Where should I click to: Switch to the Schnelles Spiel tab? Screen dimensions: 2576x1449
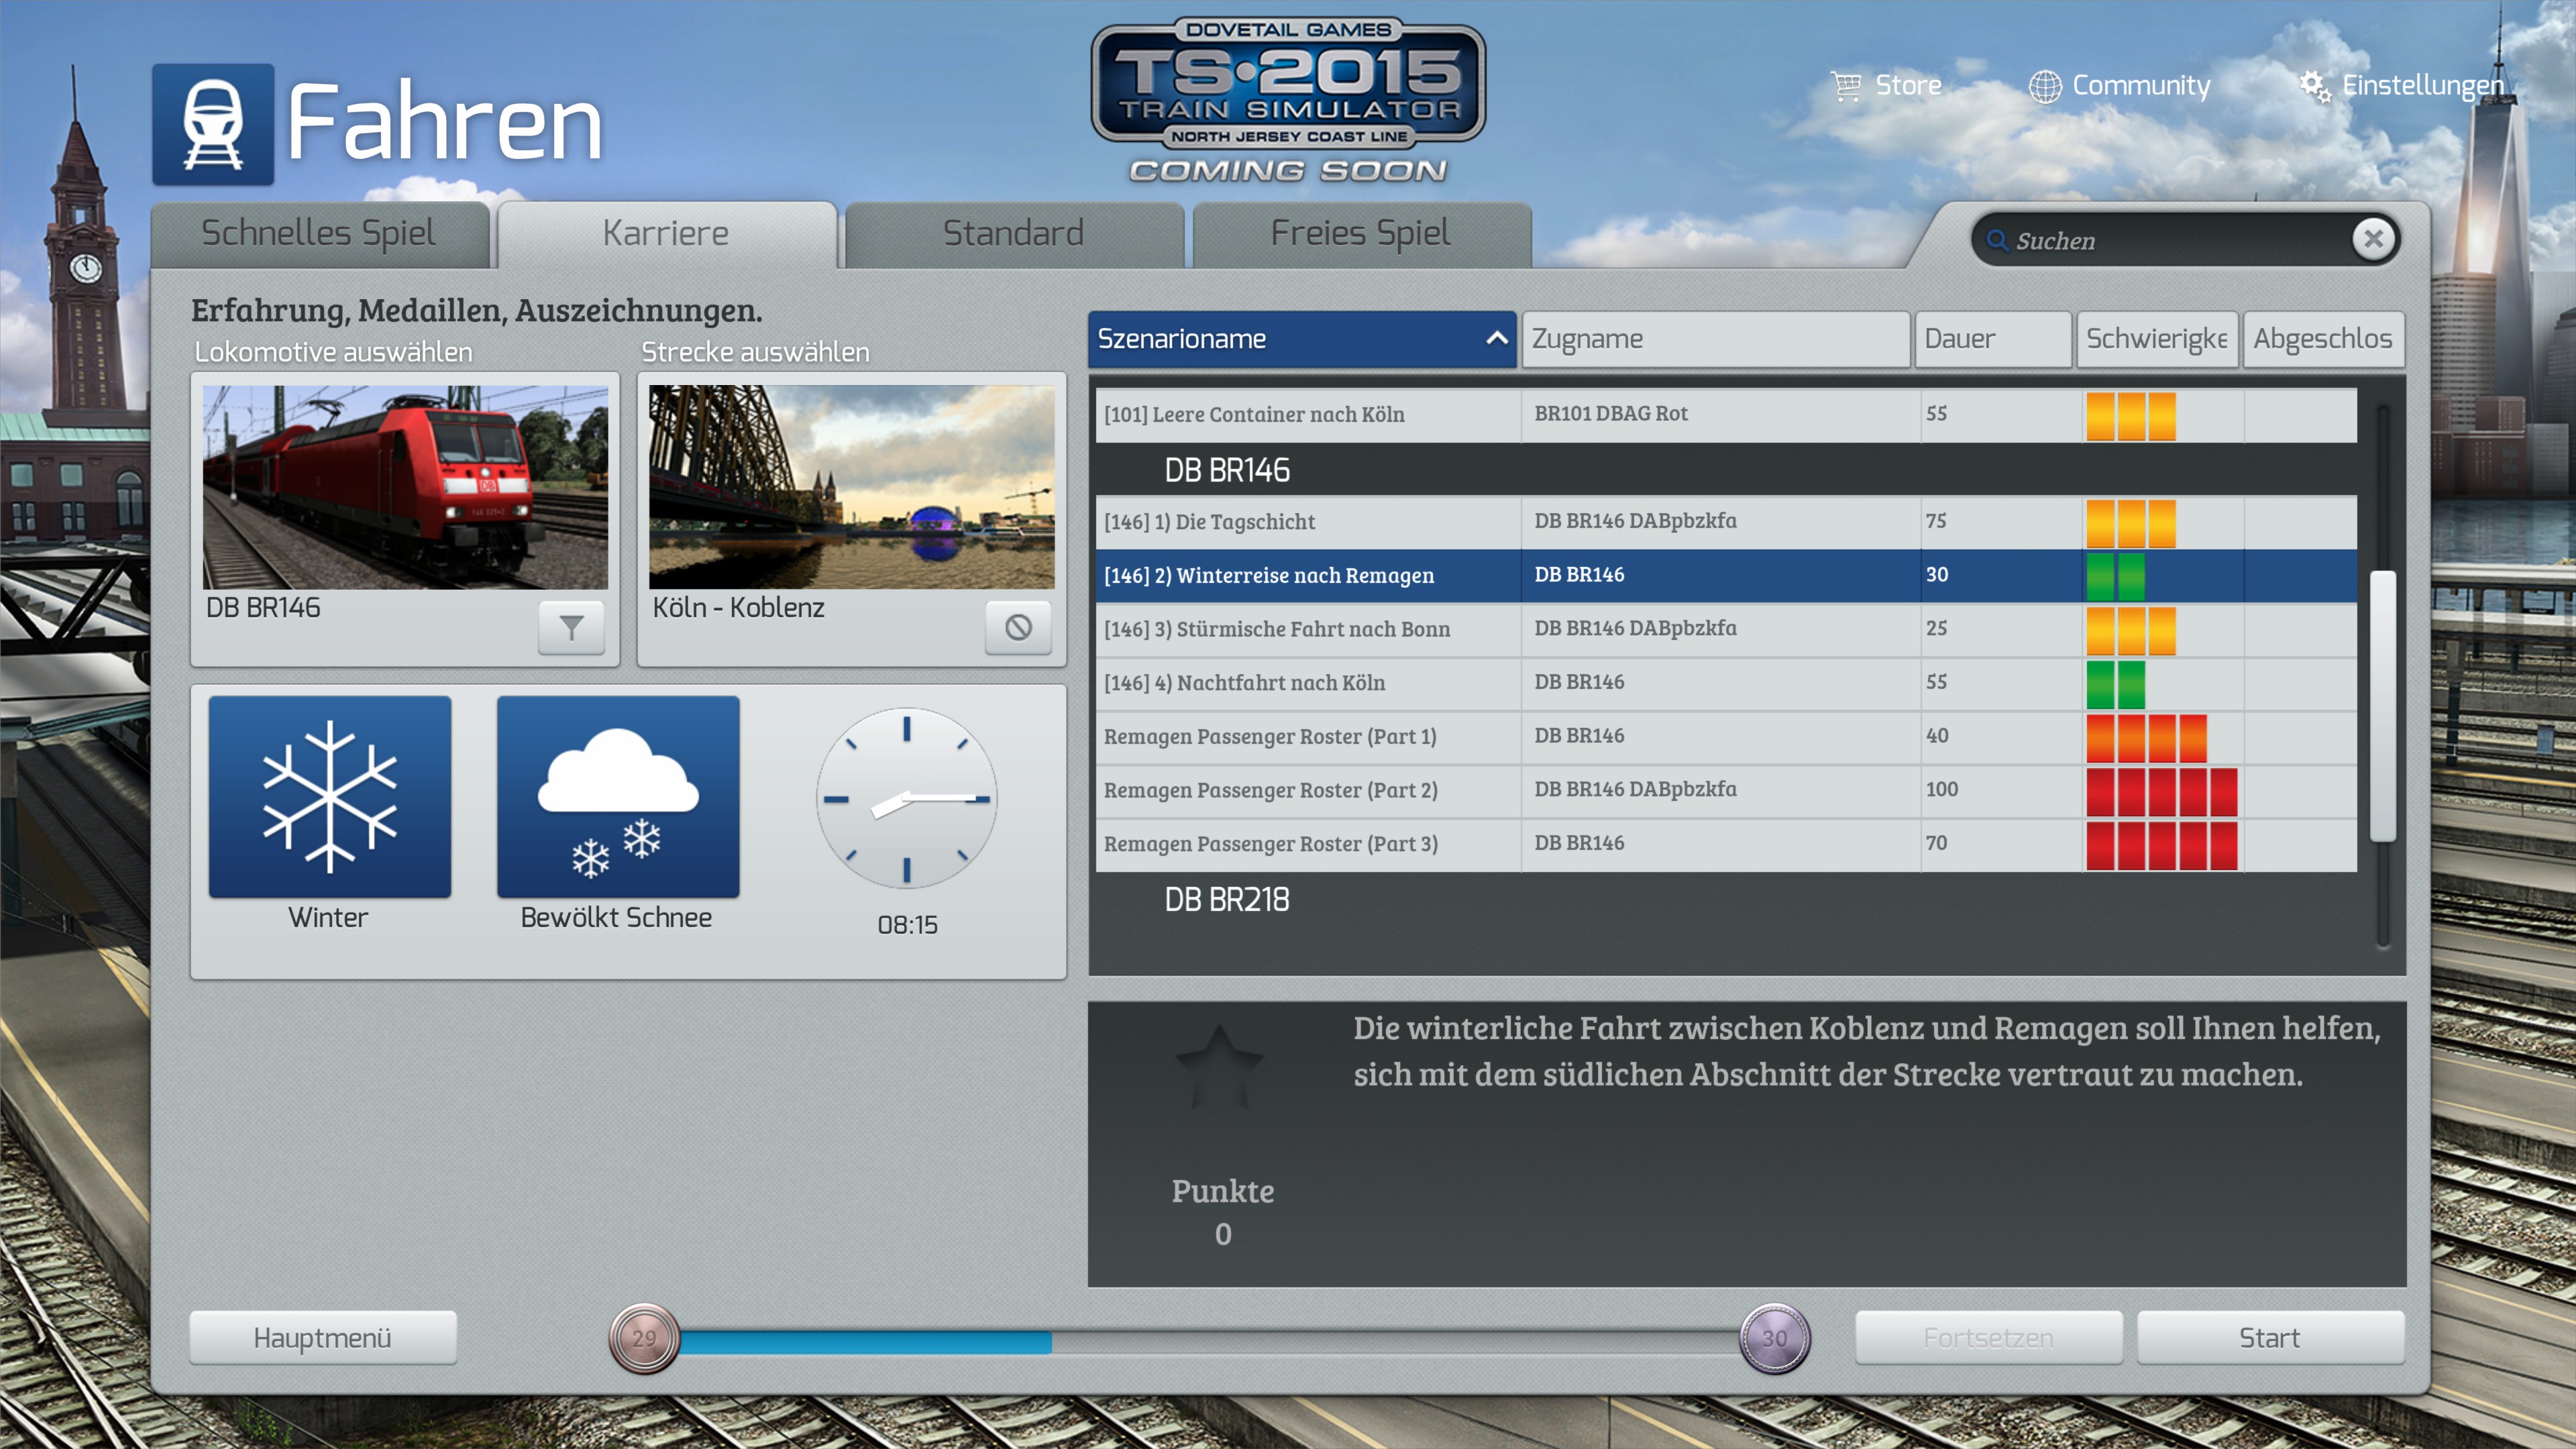319,234
